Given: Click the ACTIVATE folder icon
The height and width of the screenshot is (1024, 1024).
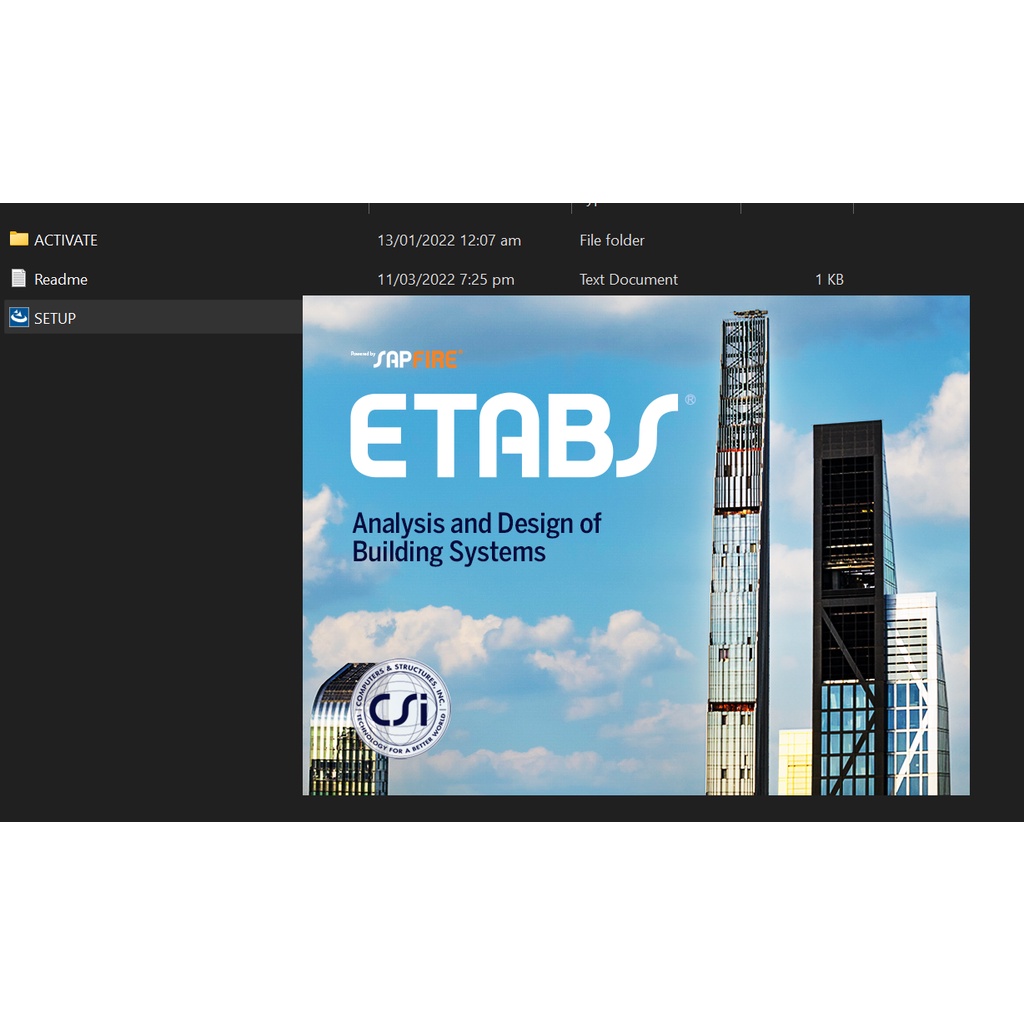Looking at the screenshot, I should pos(19,239).
